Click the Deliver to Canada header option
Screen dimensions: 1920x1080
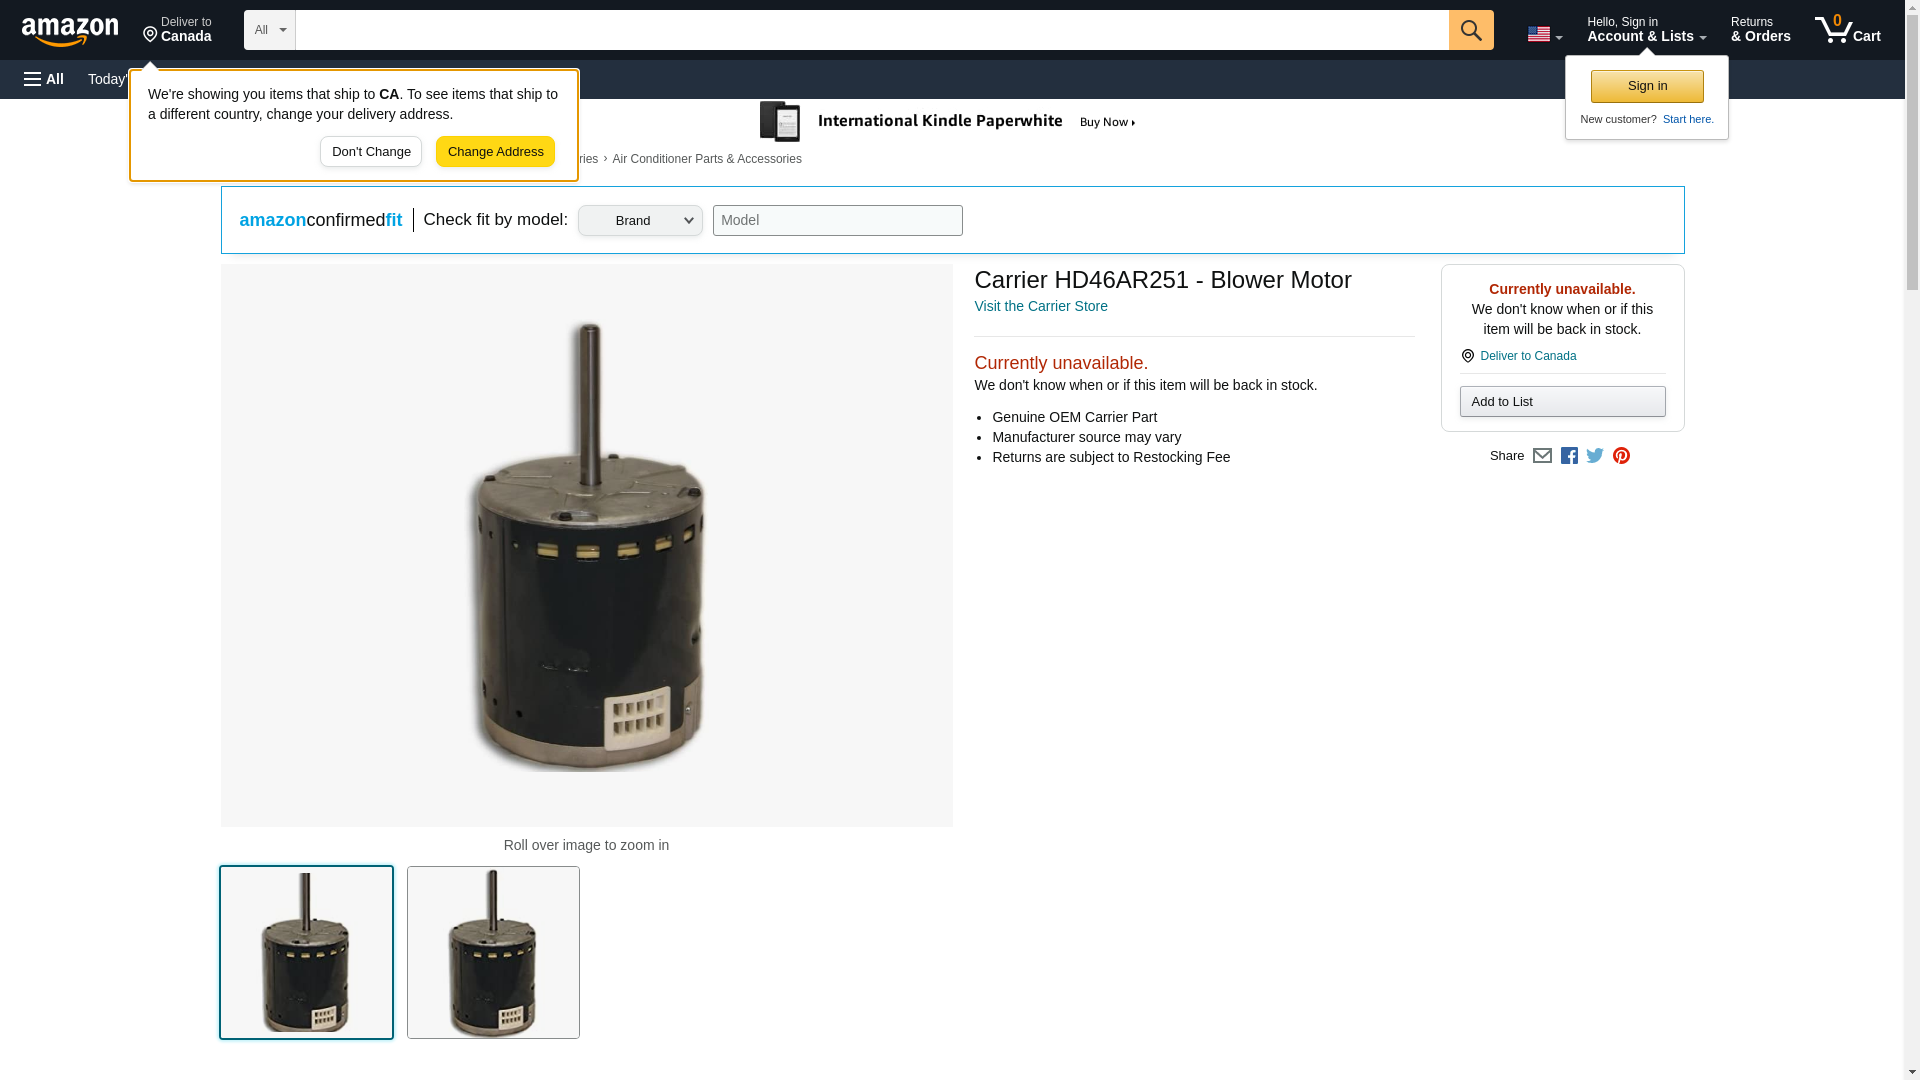coord(177,30)
